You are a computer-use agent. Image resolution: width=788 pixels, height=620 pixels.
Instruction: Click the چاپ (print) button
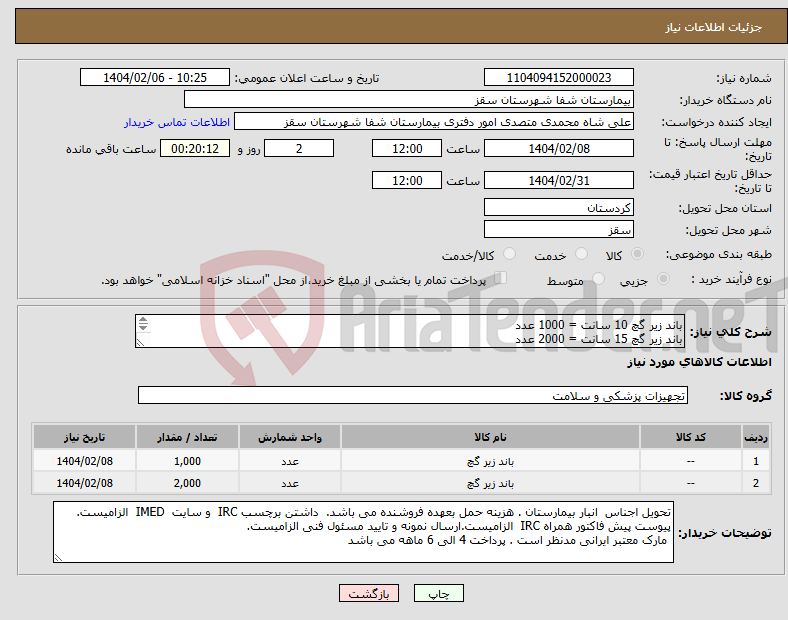(438, 593)
